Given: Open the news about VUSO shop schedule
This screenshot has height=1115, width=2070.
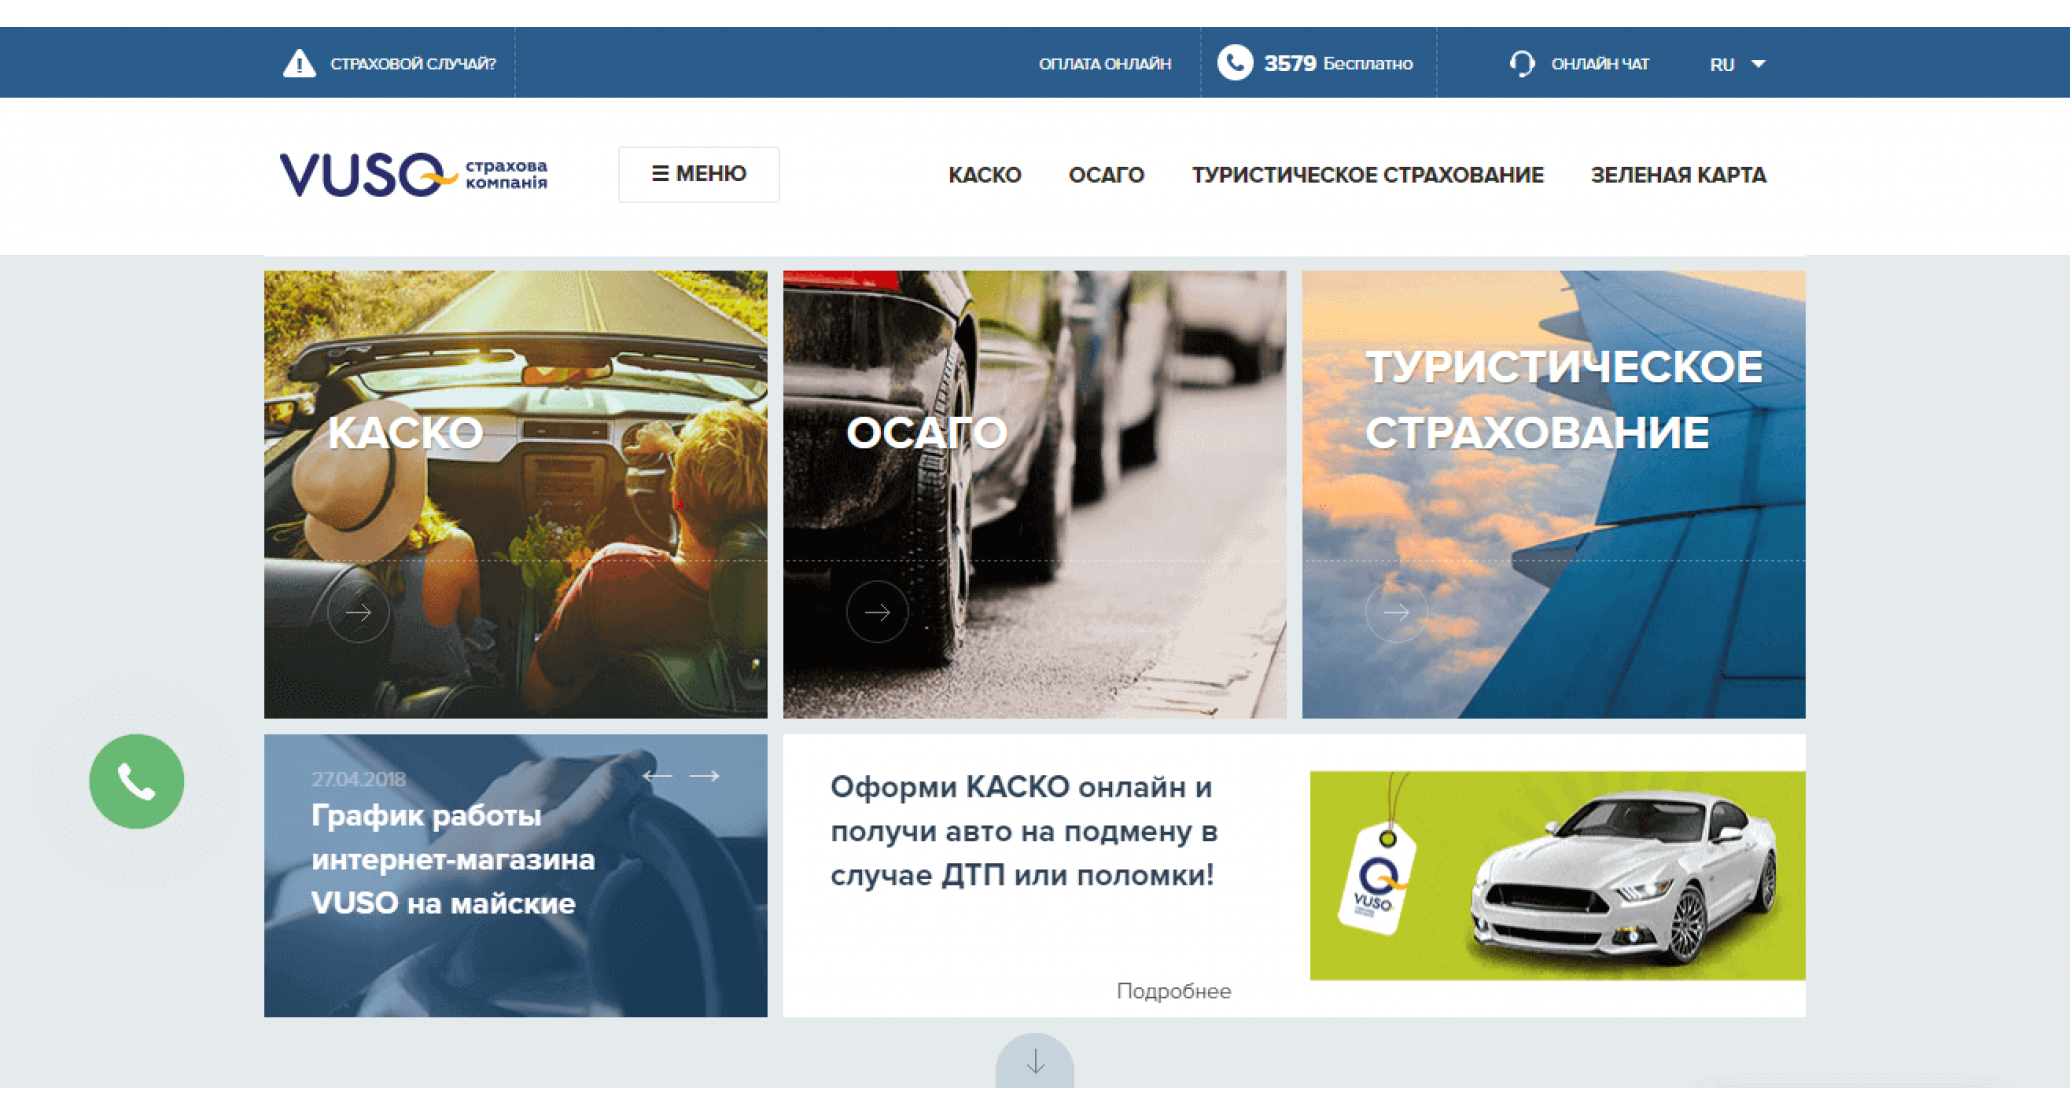Looking at the screenshot, I should tap(453, 859).
